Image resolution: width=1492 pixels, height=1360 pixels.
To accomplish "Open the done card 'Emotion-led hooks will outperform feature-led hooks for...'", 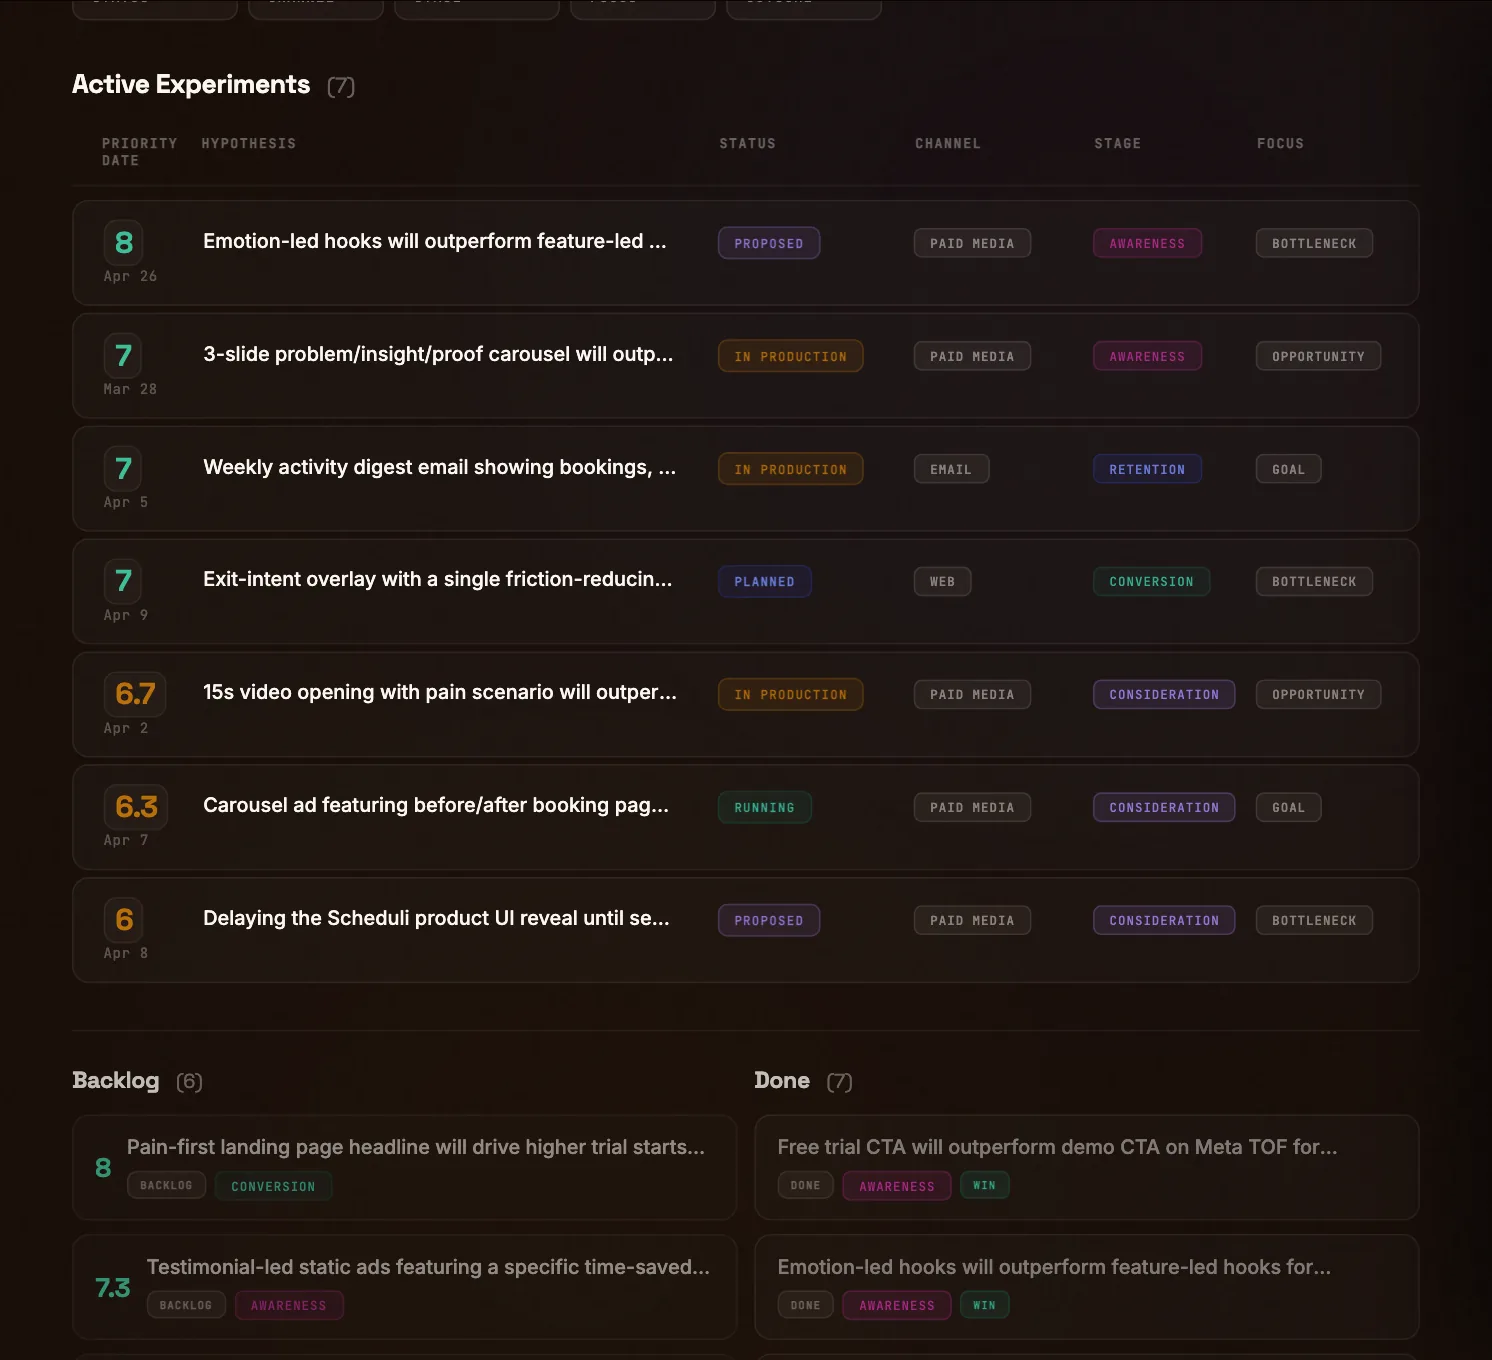I will 1087,1287.
